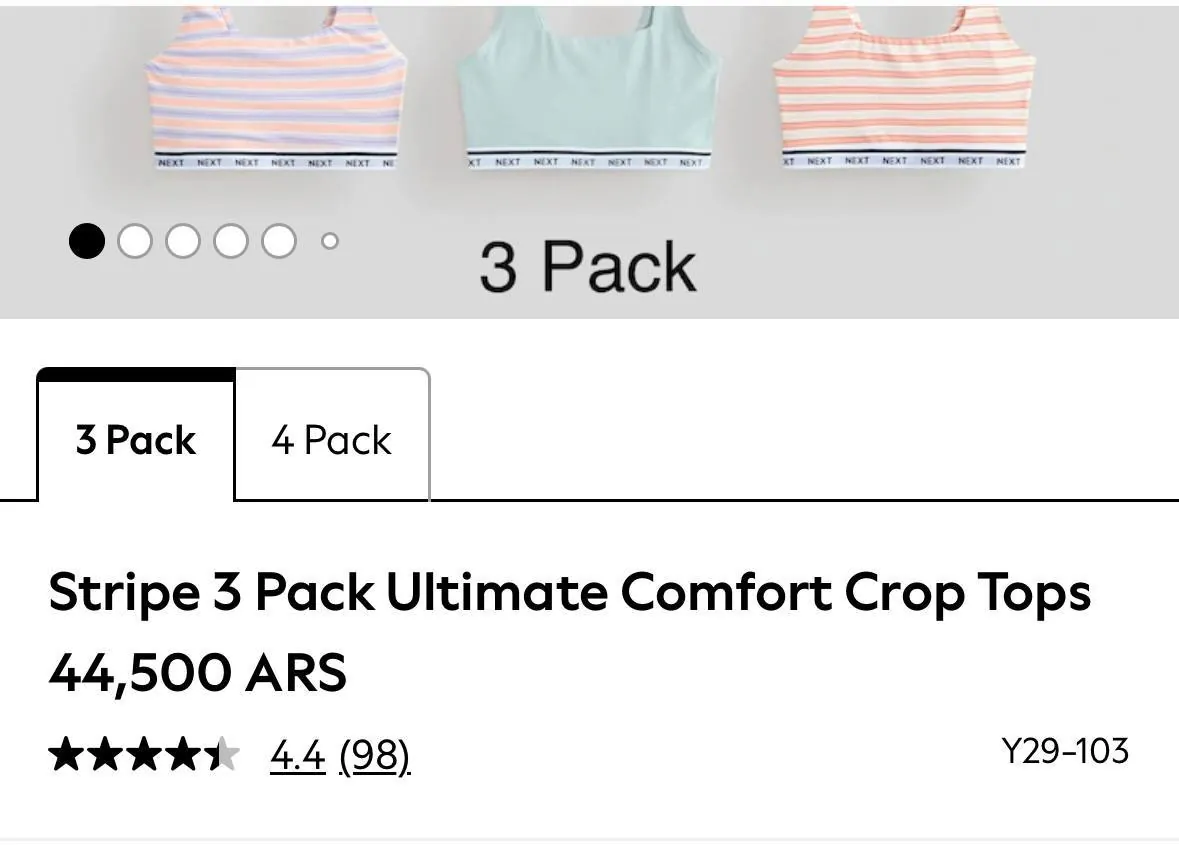The height and width of the screenshot is (855, 1179).
Task: Go to the fifth carousel image dot
Action: (x=279, y=241)
